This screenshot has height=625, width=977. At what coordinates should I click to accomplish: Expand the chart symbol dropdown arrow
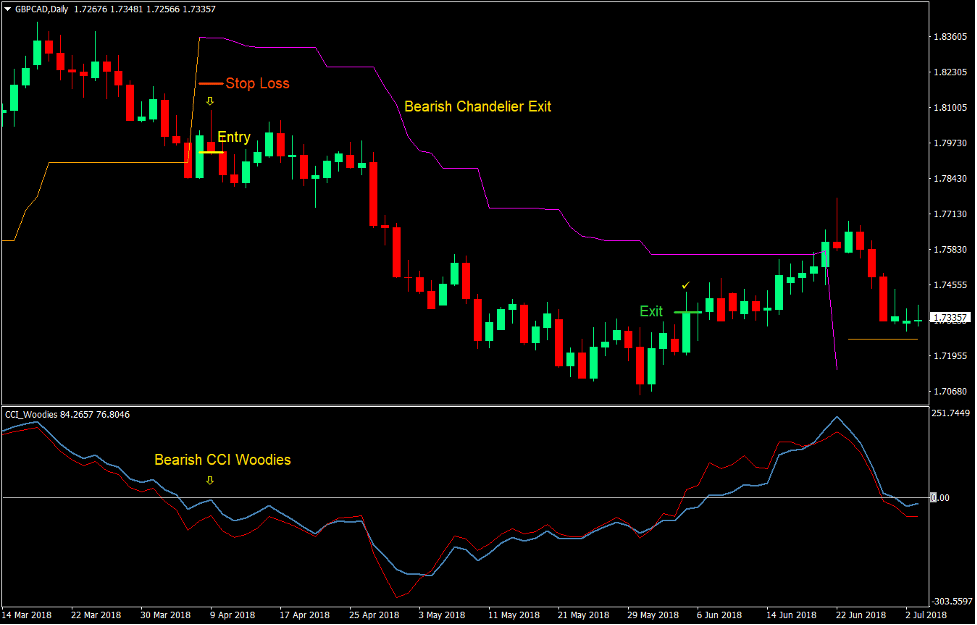pos(8,8)
